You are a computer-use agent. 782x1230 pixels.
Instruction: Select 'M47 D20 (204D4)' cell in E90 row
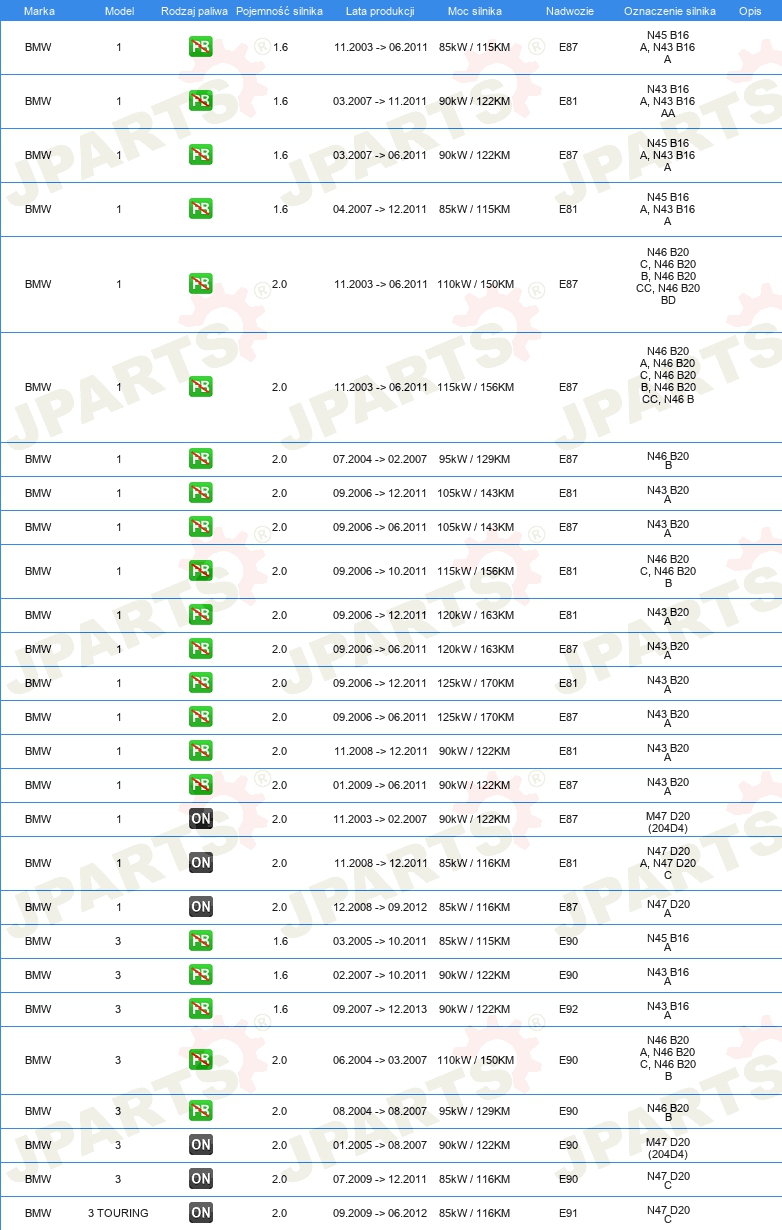click(x=668, y=1148)
